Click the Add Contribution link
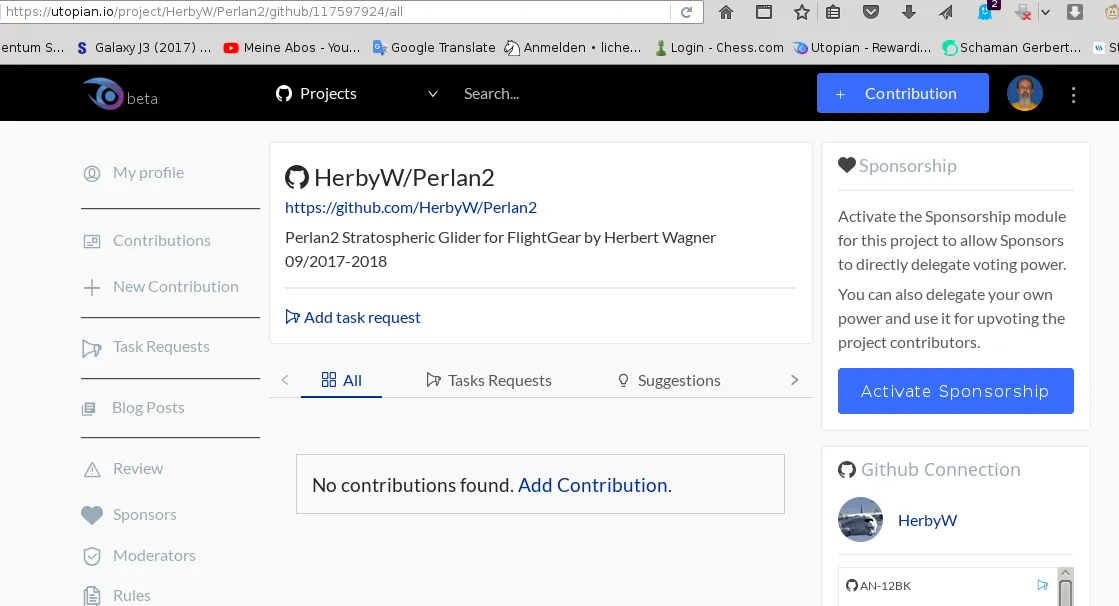Viewport: 1119px width, 606px height. point(593,485)
